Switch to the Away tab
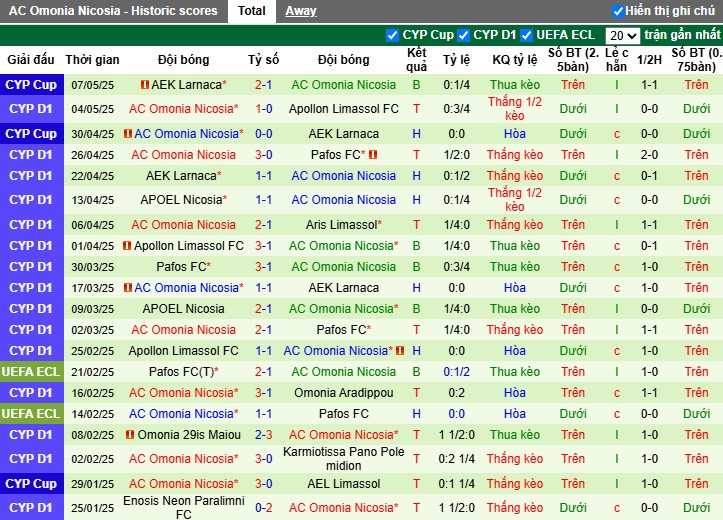Viewport: 723px width, 520px height. (301, 11)
